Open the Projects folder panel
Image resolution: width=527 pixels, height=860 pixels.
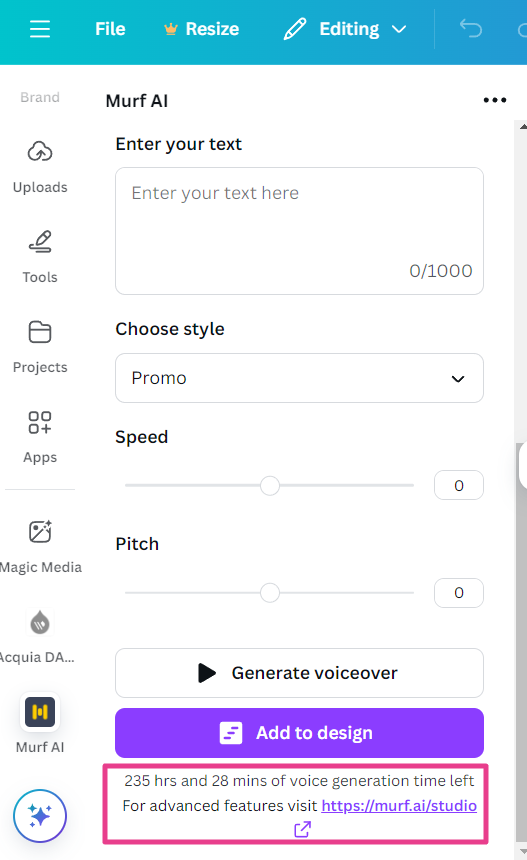(40, 347)
